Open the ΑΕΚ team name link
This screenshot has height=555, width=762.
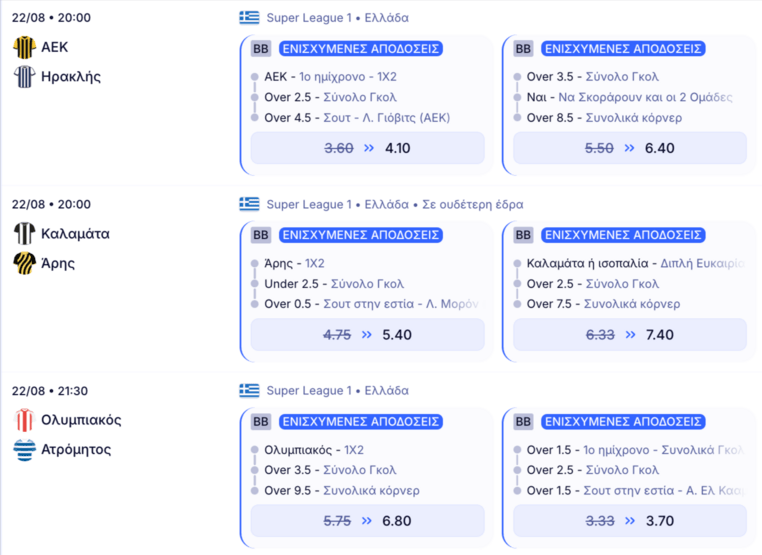pos(54,47)
